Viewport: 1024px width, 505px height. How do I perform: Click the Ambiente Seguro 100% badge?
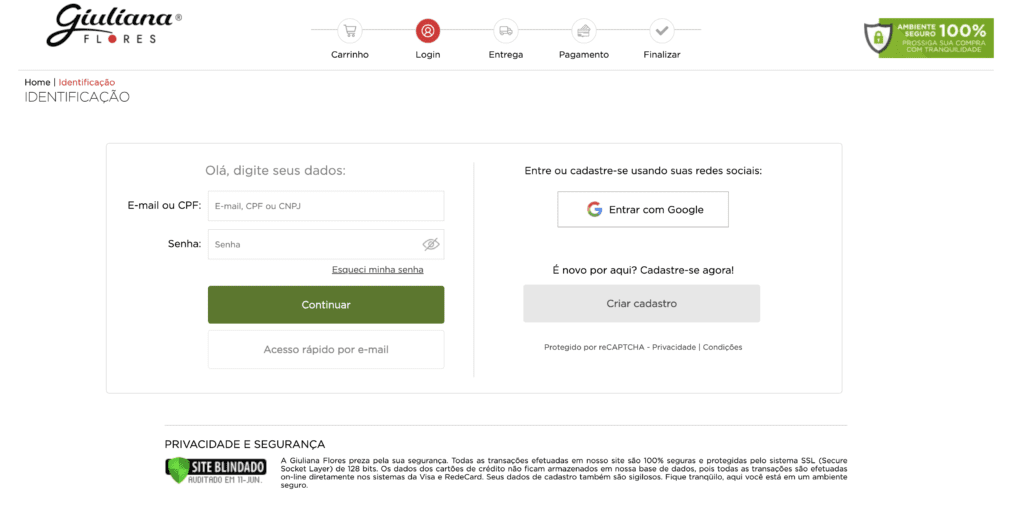[x=928, y=37]
